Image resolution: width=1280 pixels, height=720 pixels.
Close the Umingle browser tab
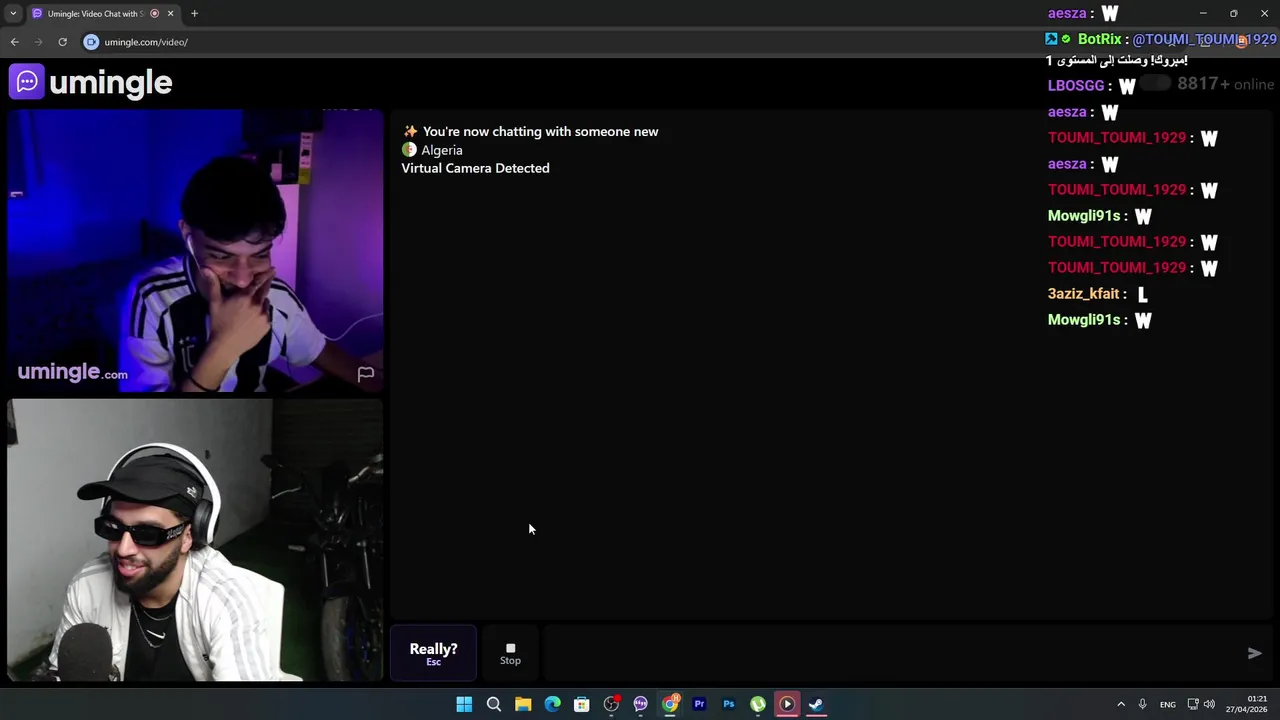pos(170,13)
